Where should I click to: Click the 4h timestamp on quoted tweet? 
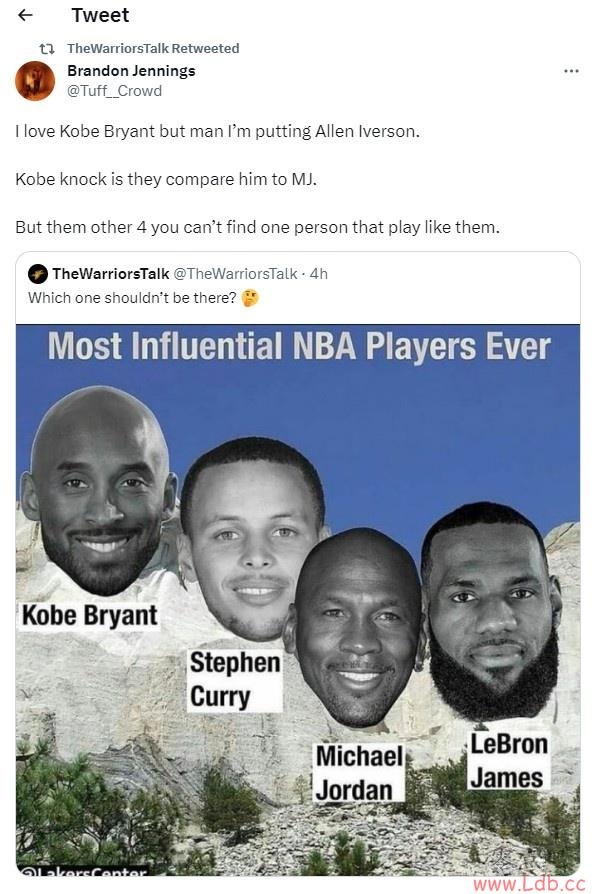pyautogui.click(x=319, y=274)
